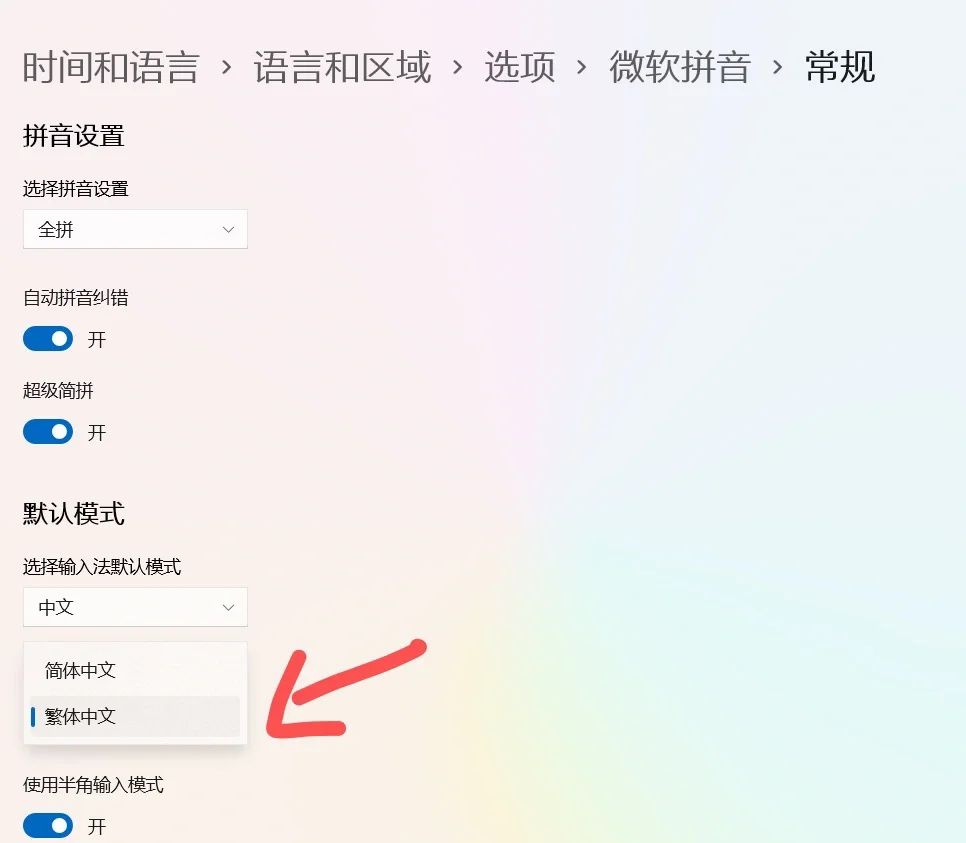
Task: Turn off the 超级简拼 switch
Action: pyautogui.click(x=48, y=432)
